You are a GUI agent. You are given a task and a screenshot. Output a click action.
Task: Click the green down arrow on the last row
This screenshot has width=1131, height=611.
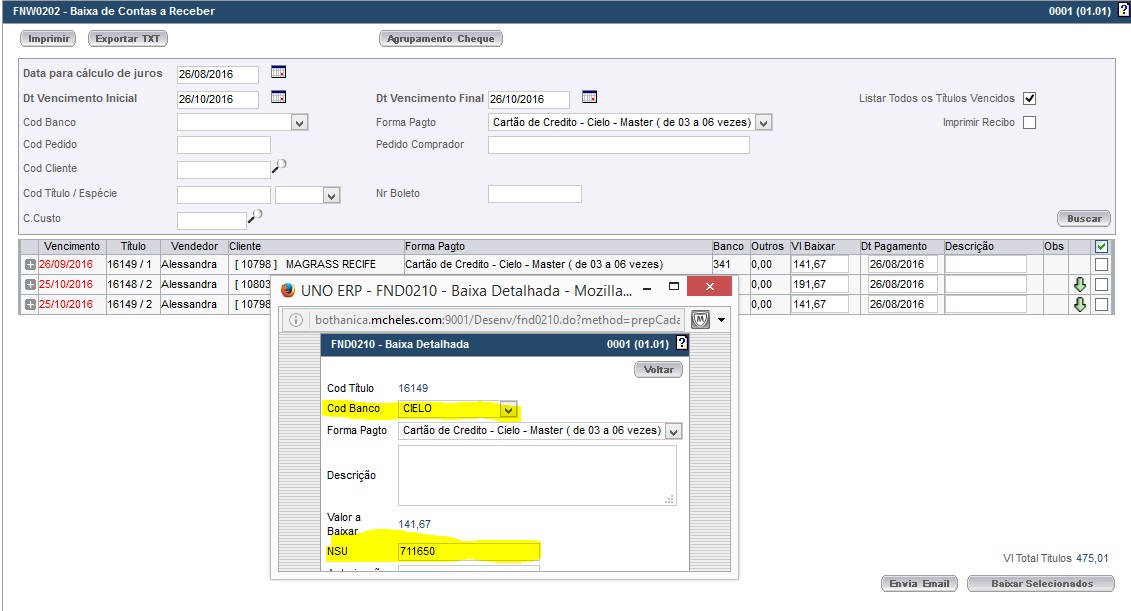1080,304
